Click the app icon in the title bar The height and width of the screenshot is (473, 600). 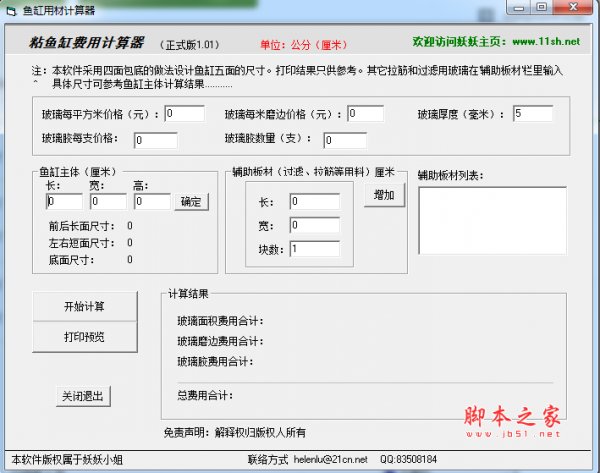(11, 11)
